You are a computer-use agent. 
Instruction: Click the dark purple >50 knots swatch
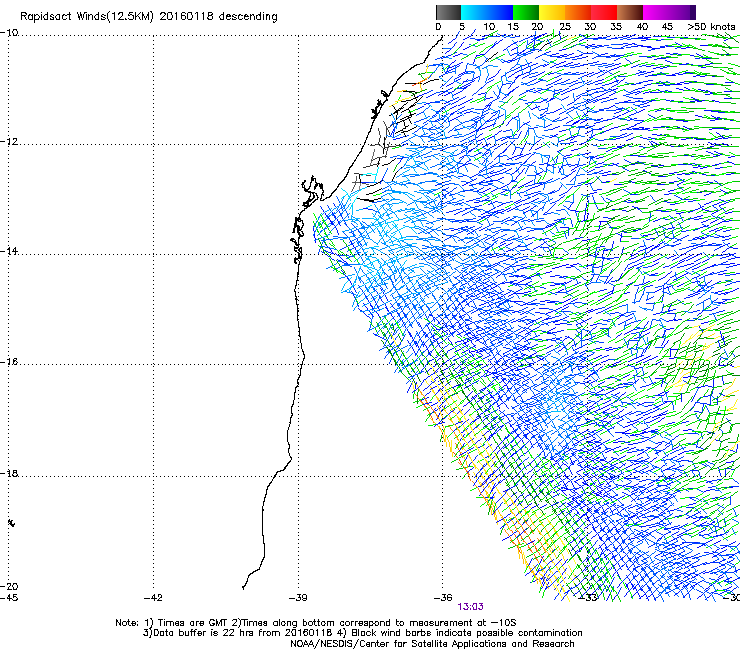tap(693, 12)
